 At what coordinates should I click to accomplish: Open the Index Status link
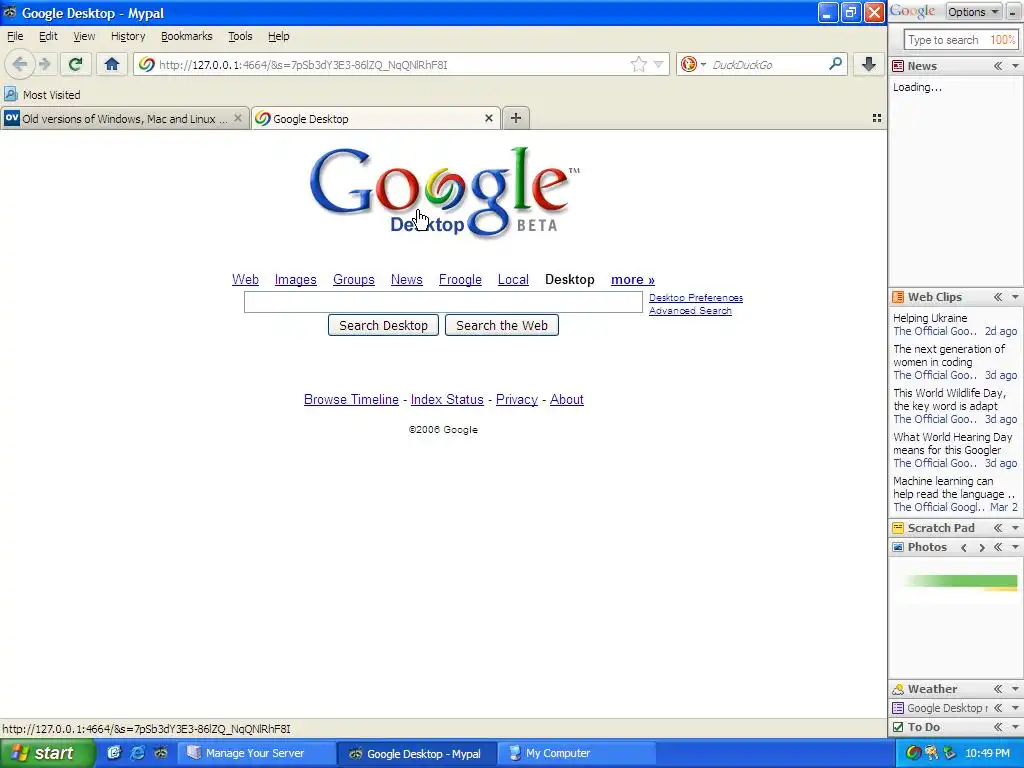tap(447, 399)
